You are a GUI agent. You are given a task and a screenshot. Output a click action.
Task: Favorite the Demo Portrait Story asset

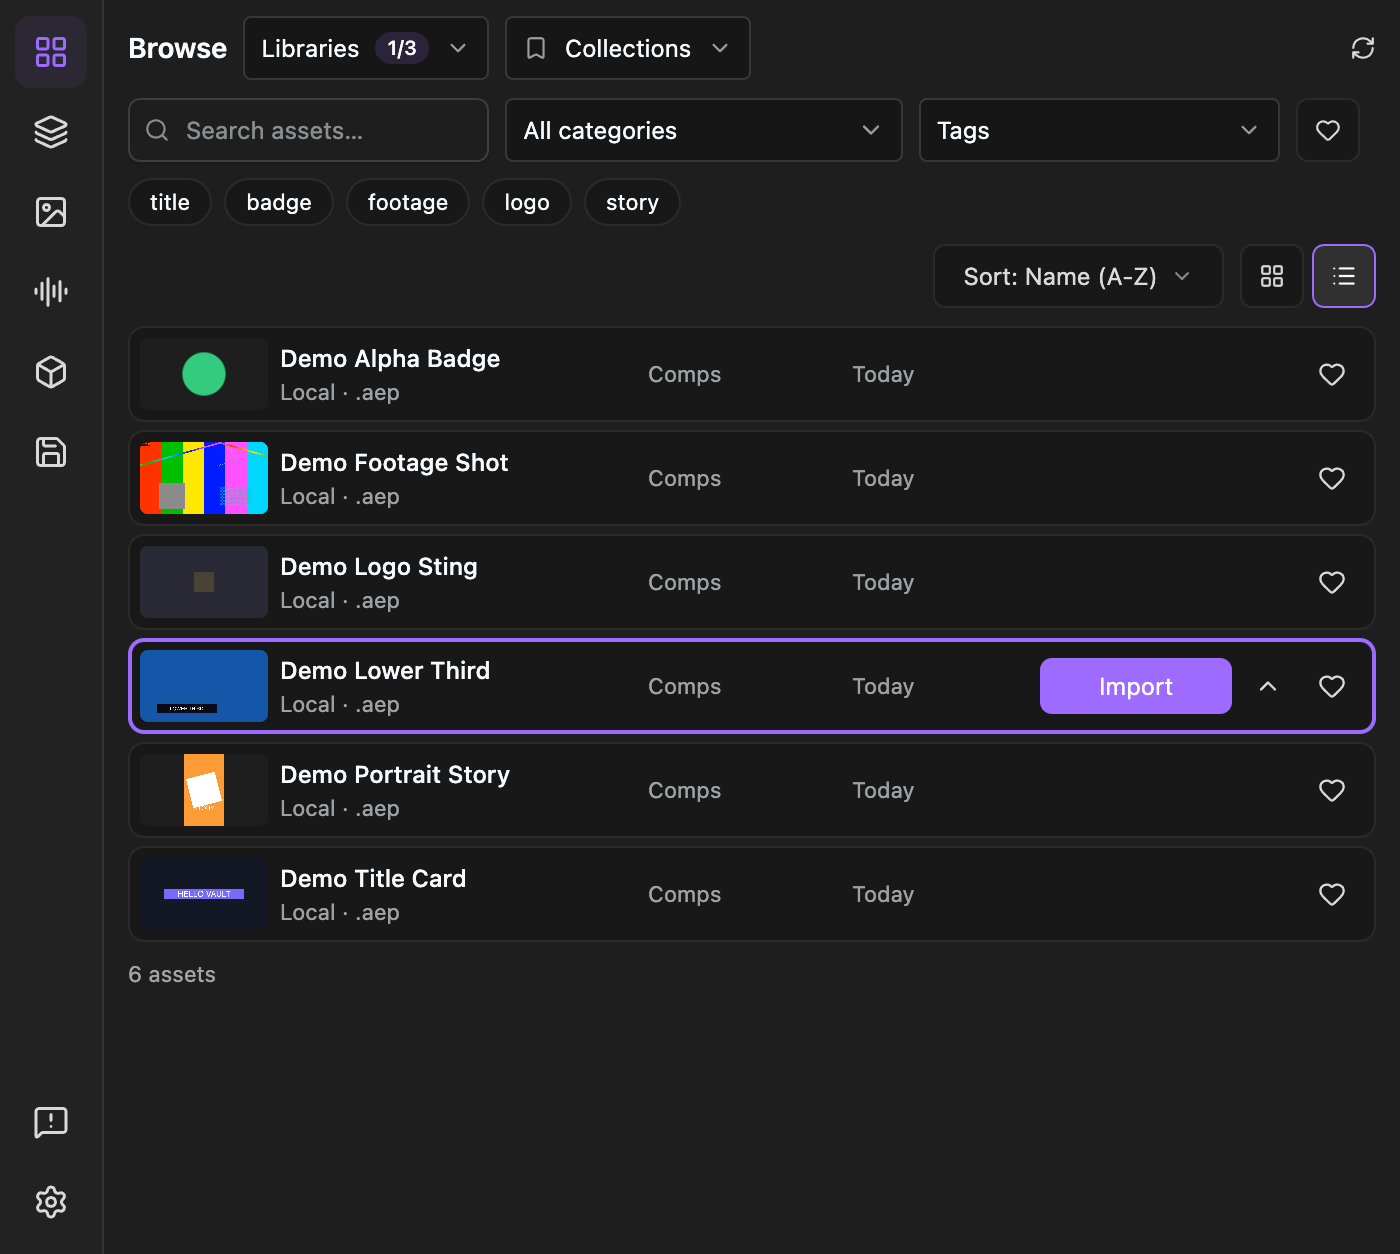pos(1332,790)
